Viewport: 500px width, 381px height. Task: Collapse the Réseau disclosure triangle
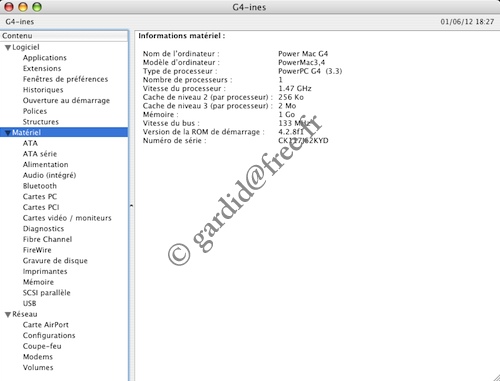[x=8, y=315]
